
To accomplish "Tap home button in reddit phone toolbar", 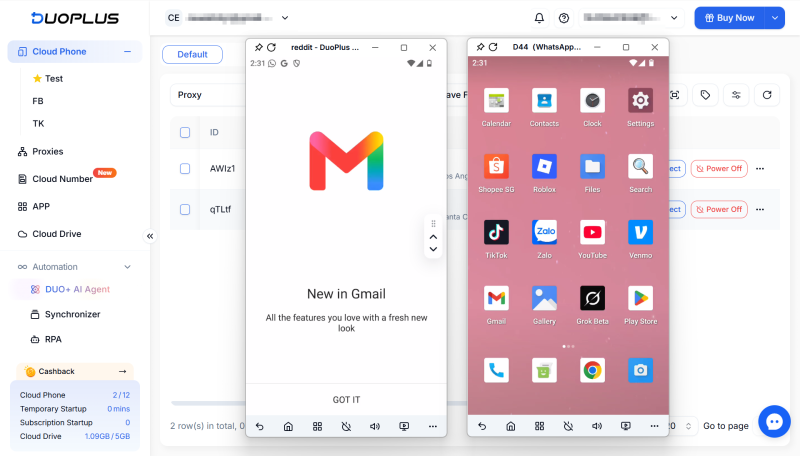I will click(288, 426).
